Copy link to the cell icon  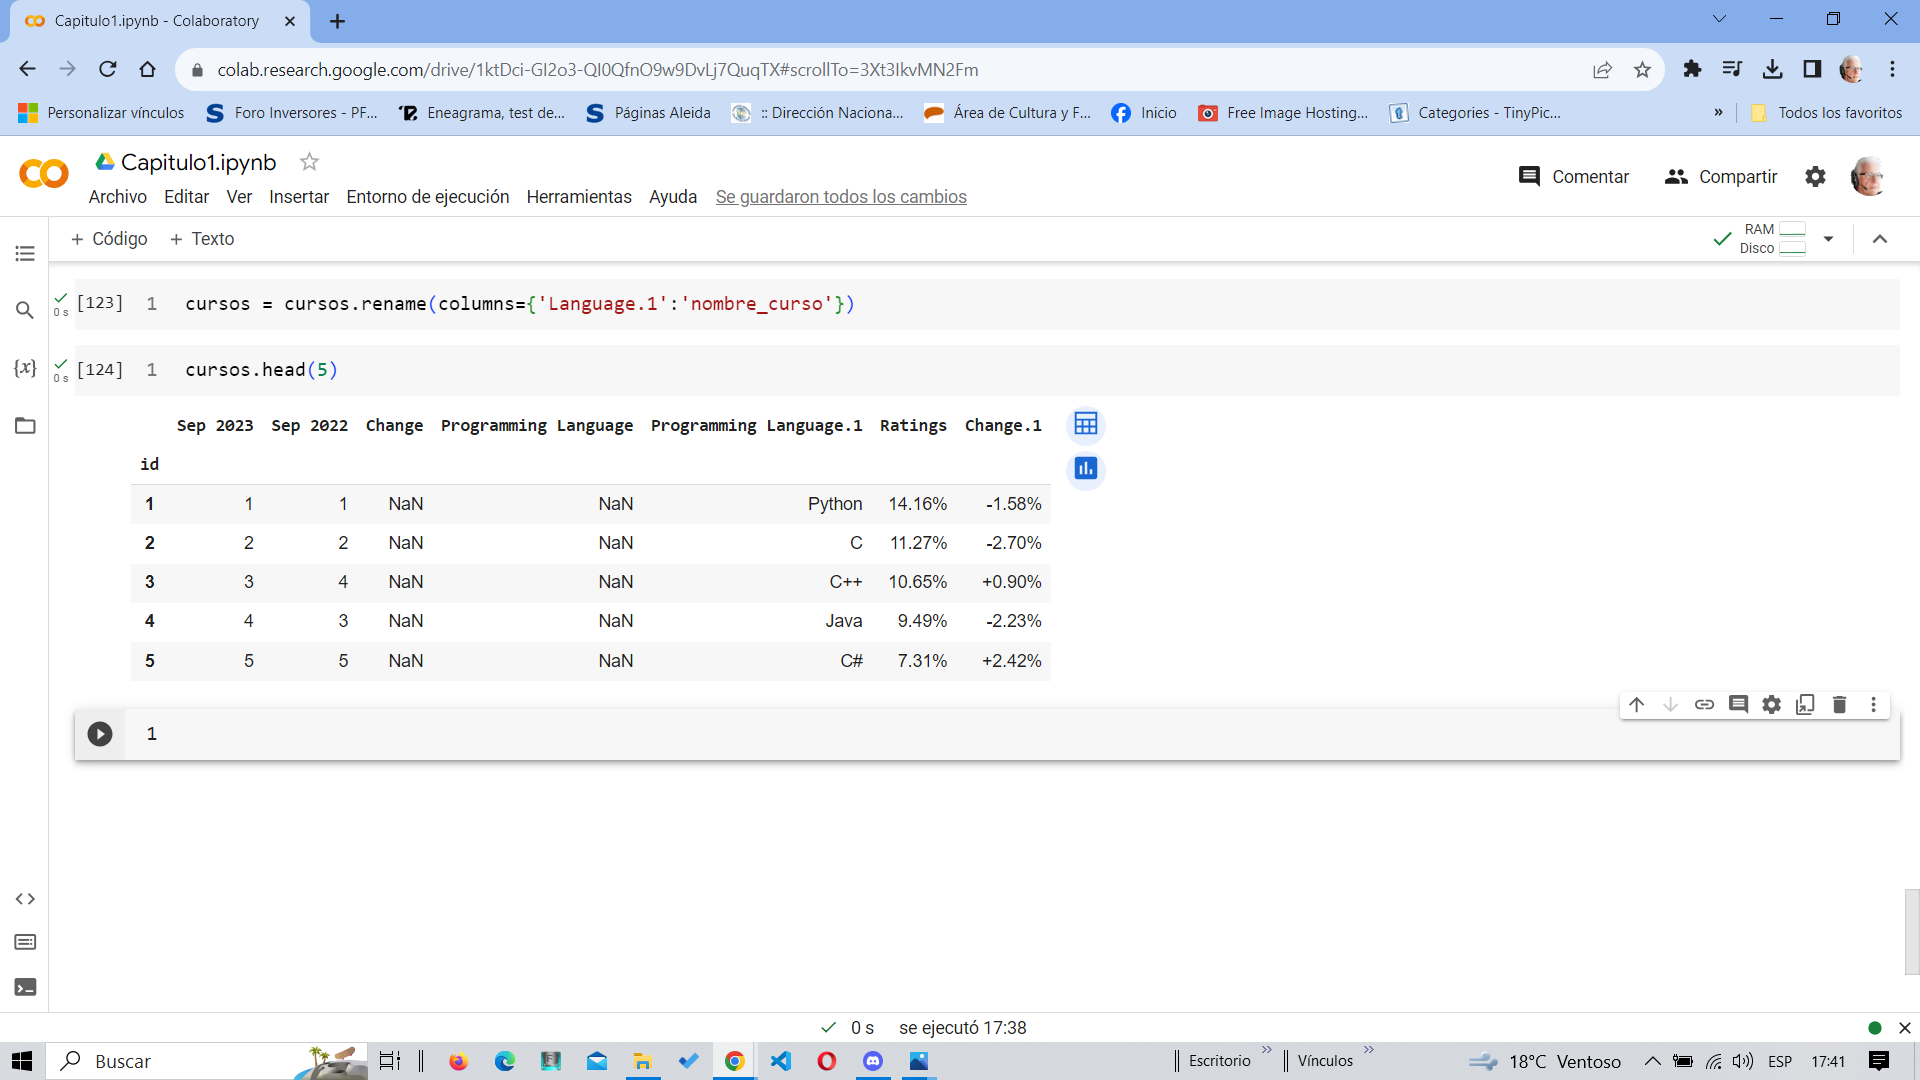[1704, 705]
